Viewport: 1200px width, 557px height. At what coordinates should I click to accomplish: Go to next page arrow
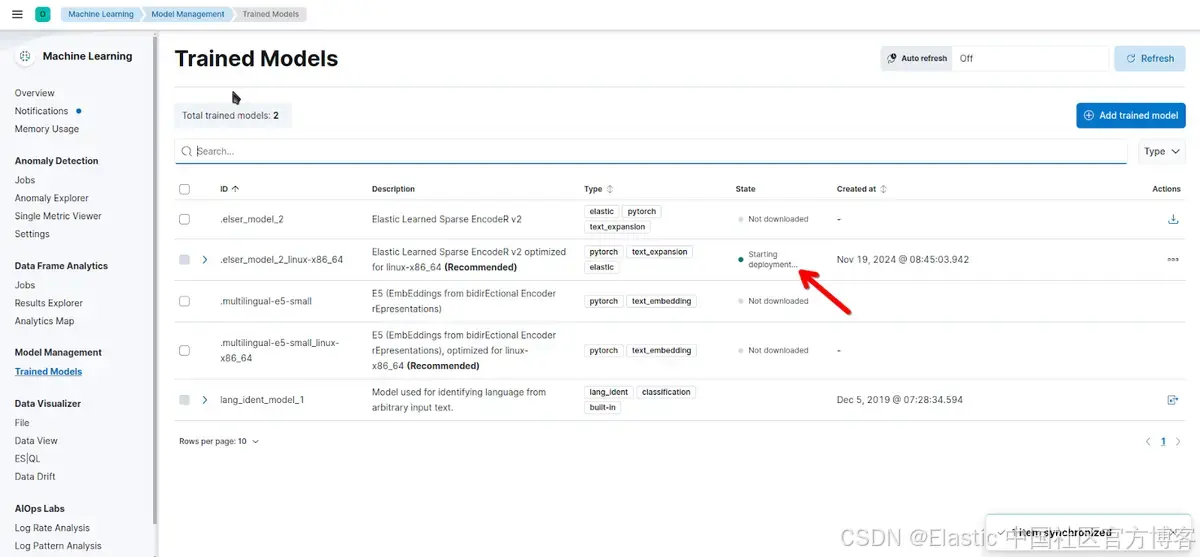click(x=1179, y=441)
